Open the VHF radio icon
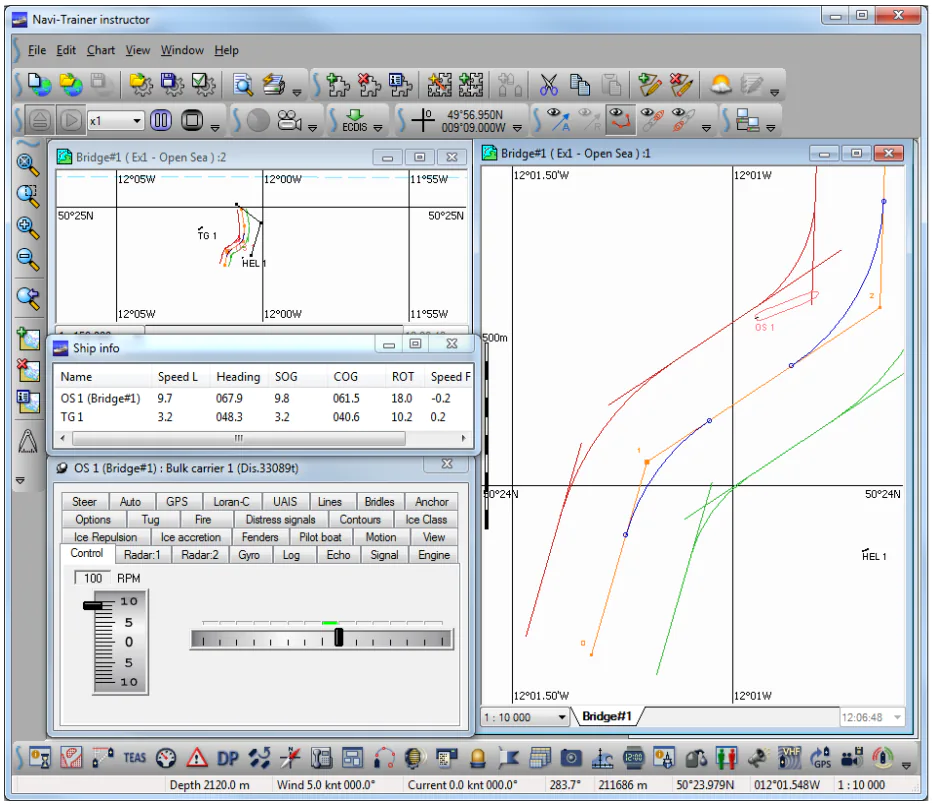 point(789,758)
